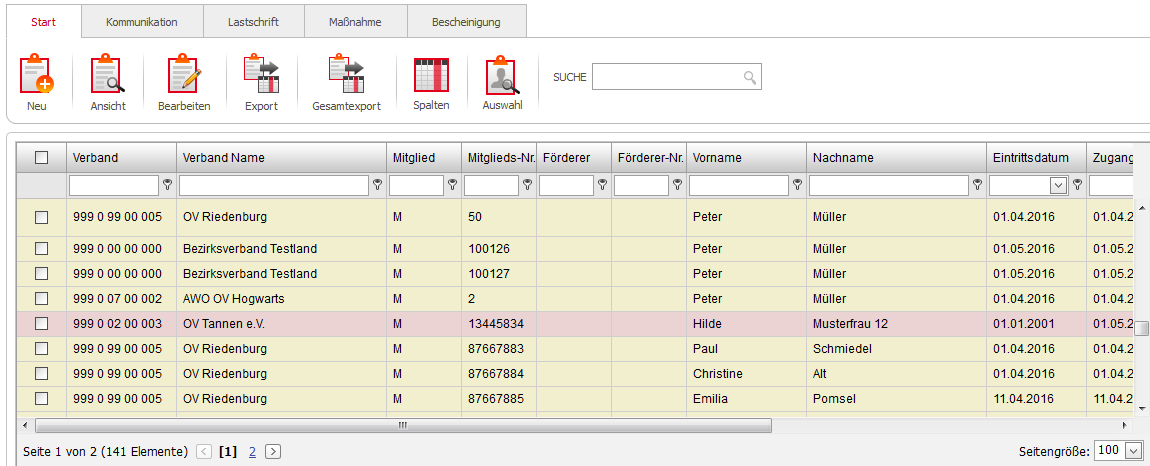
Task: Open filter menu icon for Verband column
Action: tap(168, 185)
